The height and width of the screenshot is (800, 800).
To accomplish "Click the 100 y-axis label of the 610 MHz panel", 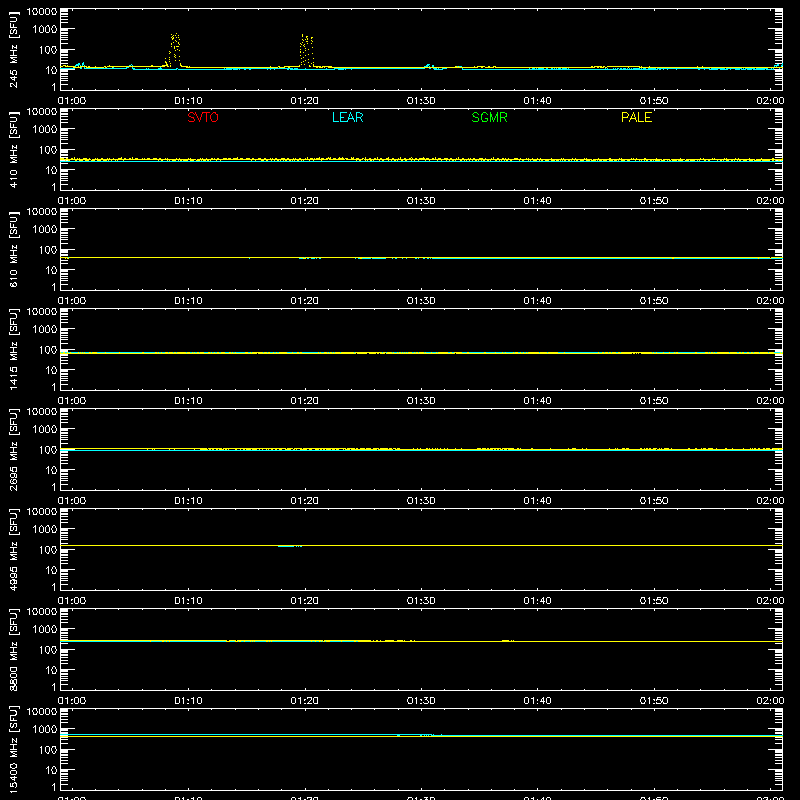I will click(48, 250).
